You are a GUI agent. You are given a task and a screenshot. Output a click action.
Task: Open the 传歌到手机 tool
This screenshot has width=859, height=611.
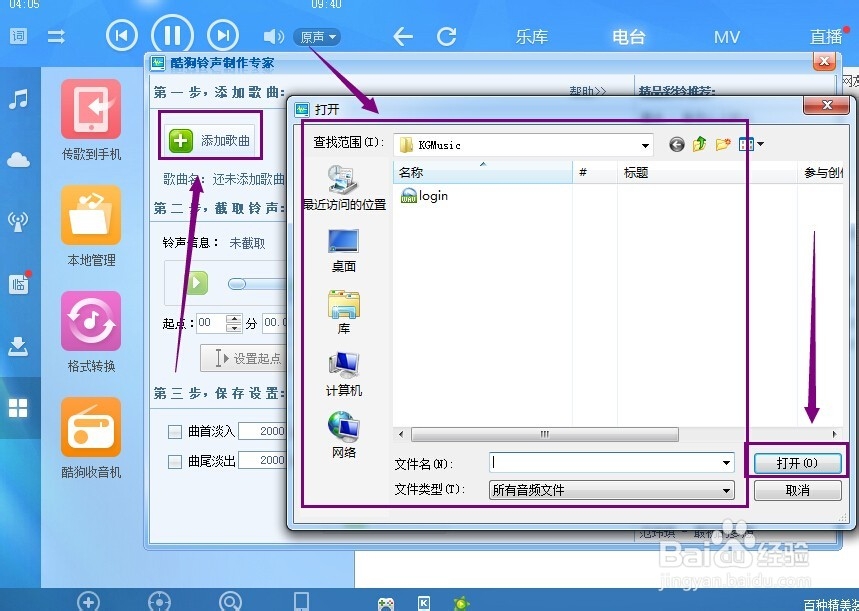(91, 121)
